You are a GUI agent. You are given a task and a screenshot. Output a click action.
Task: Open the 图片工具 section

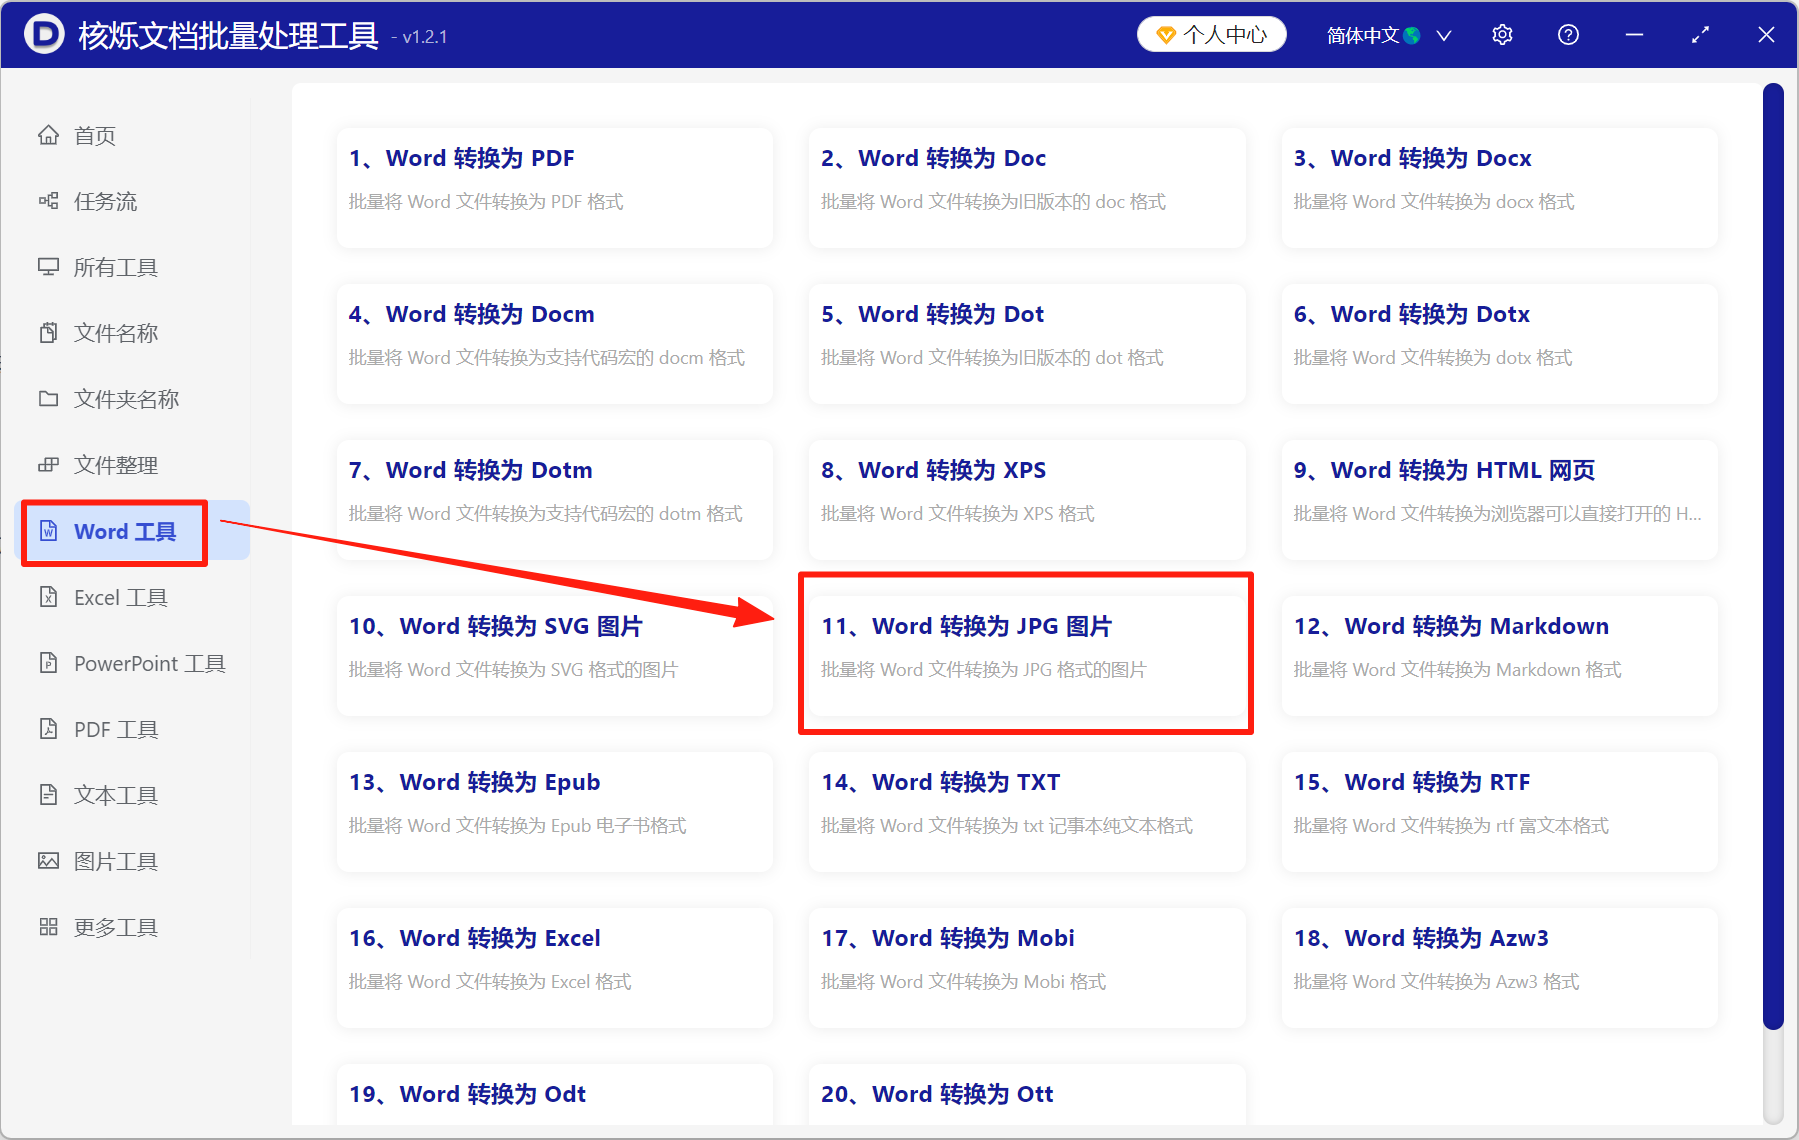115,860
